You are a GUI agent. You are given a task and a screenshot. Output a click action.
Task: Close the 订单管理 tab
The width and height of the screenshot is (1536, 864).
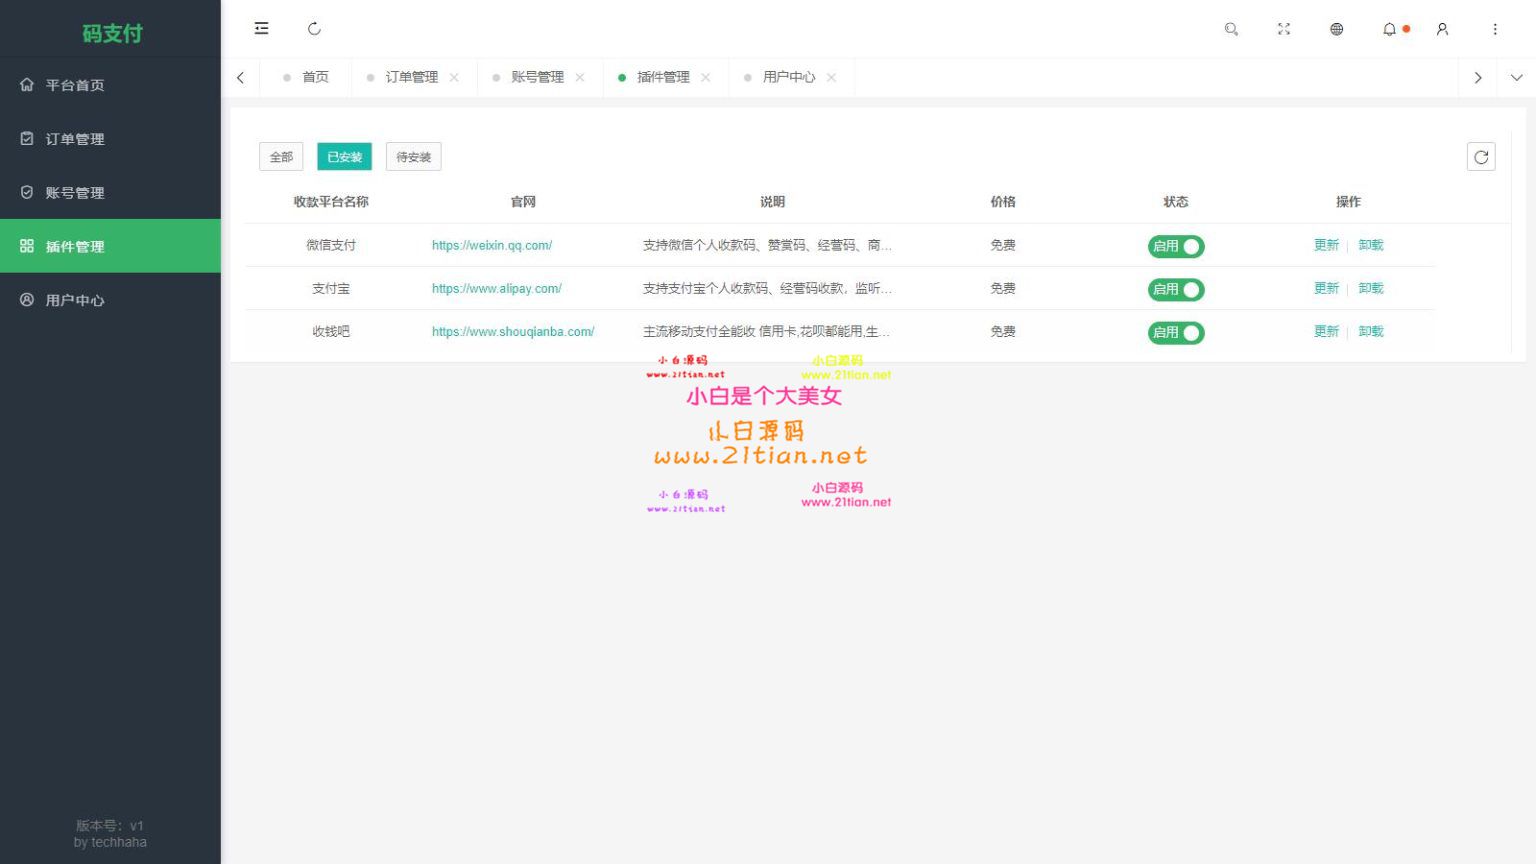pyautogui.click(x=454, y=77)
